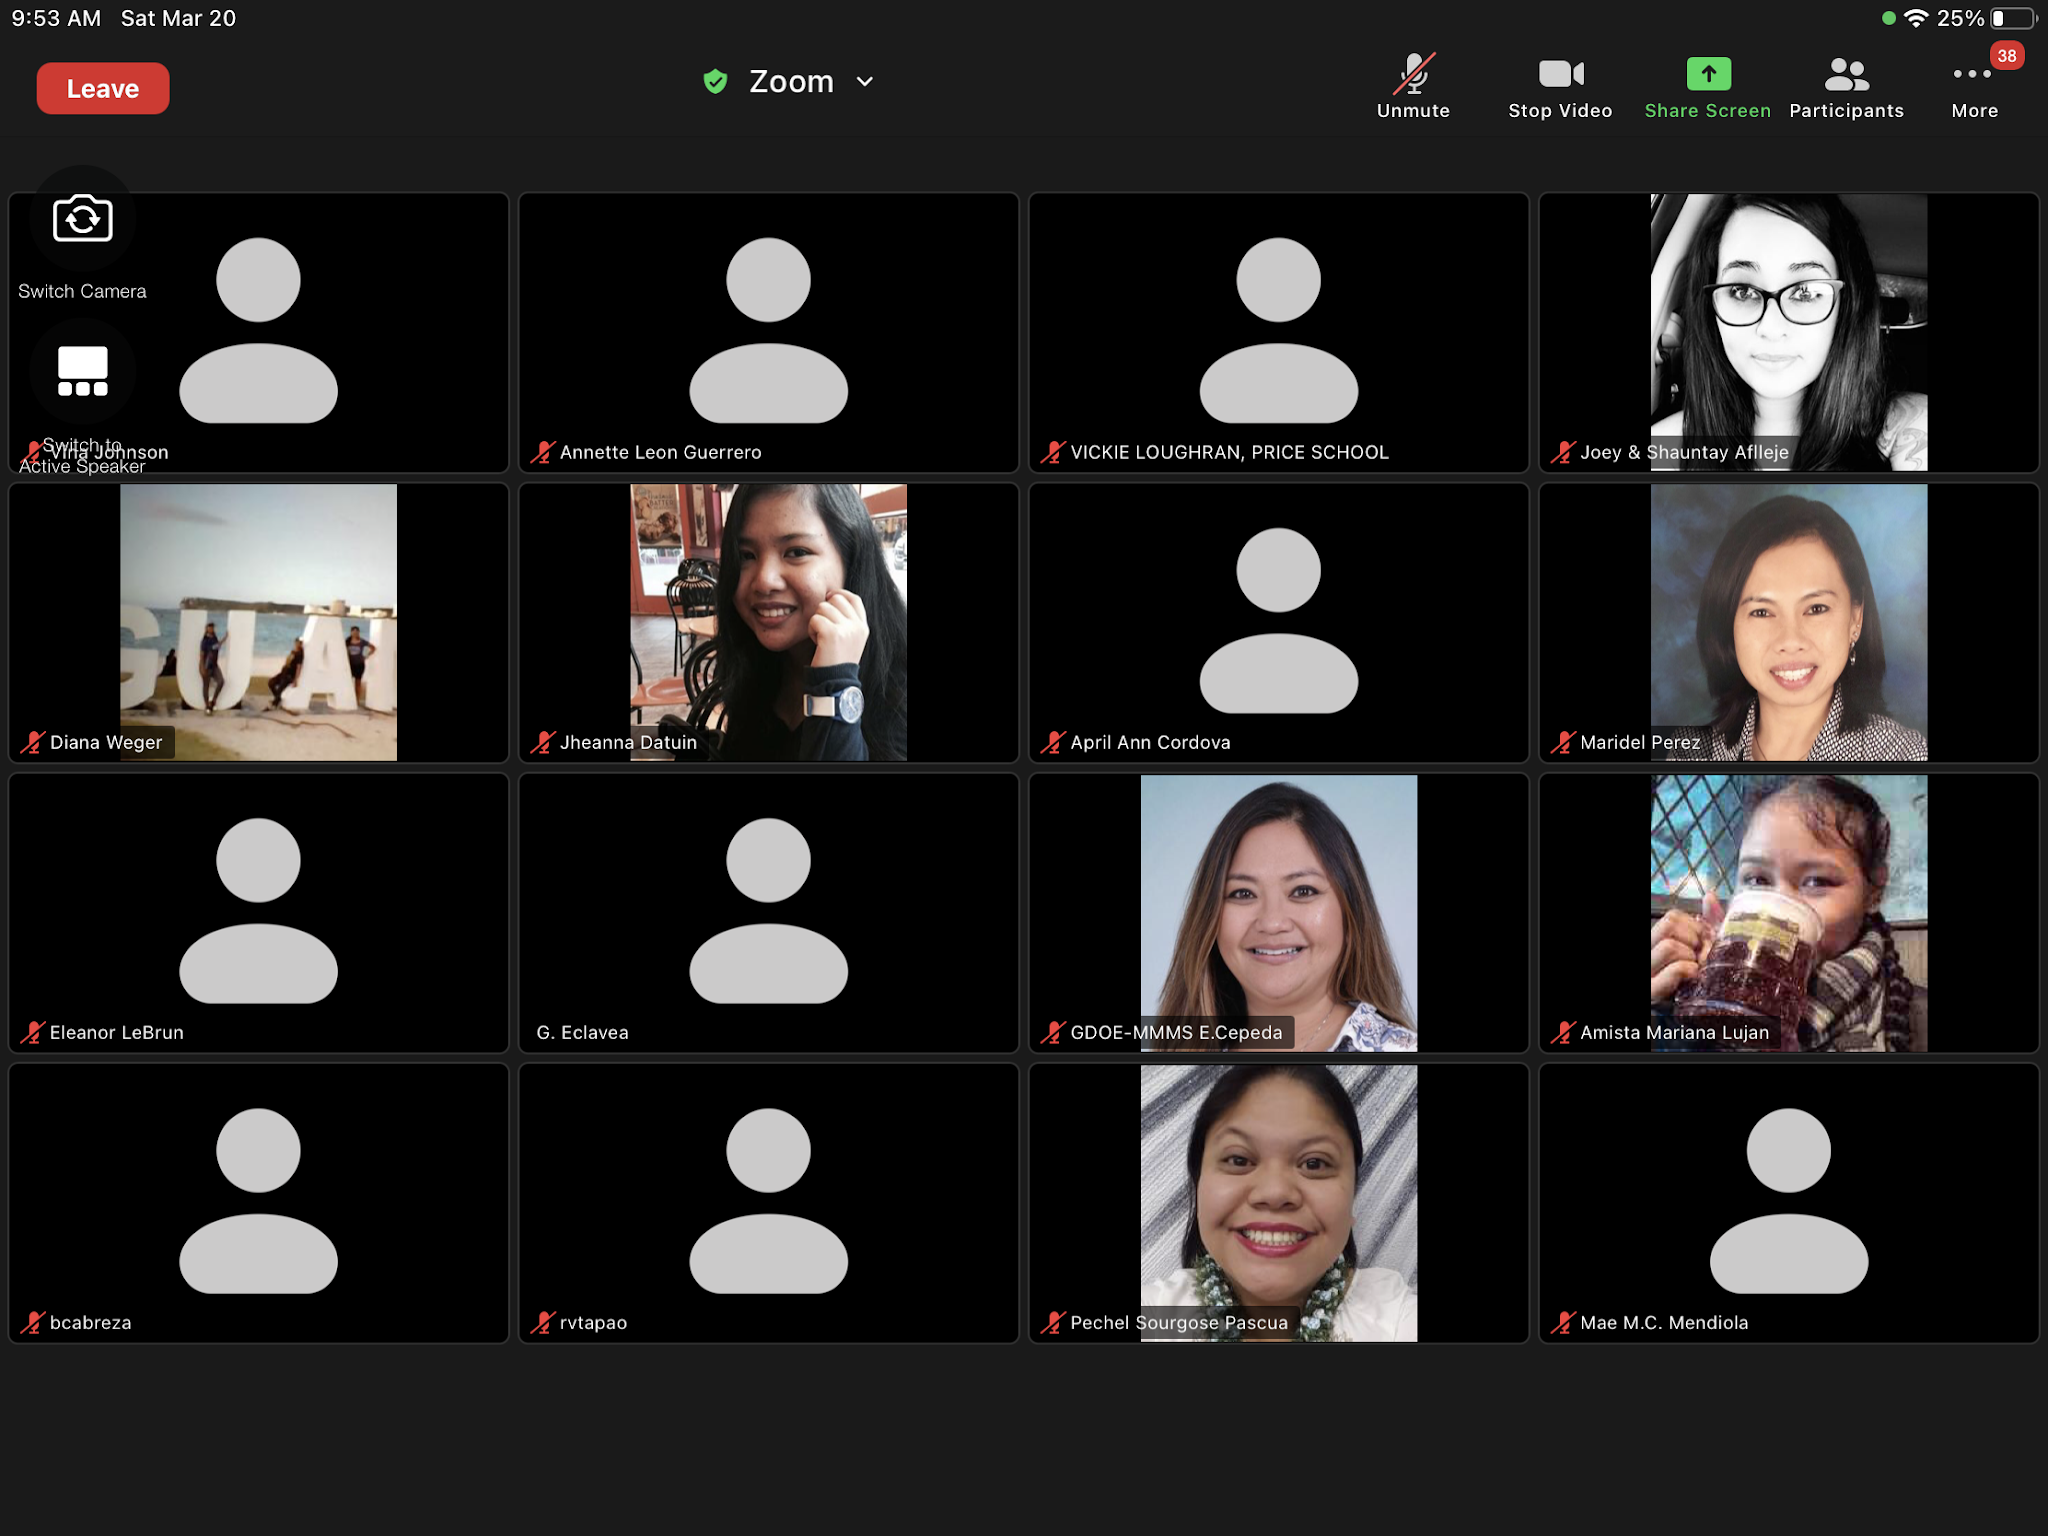Select Jheanna Datuin's video tile

(768, 622)
